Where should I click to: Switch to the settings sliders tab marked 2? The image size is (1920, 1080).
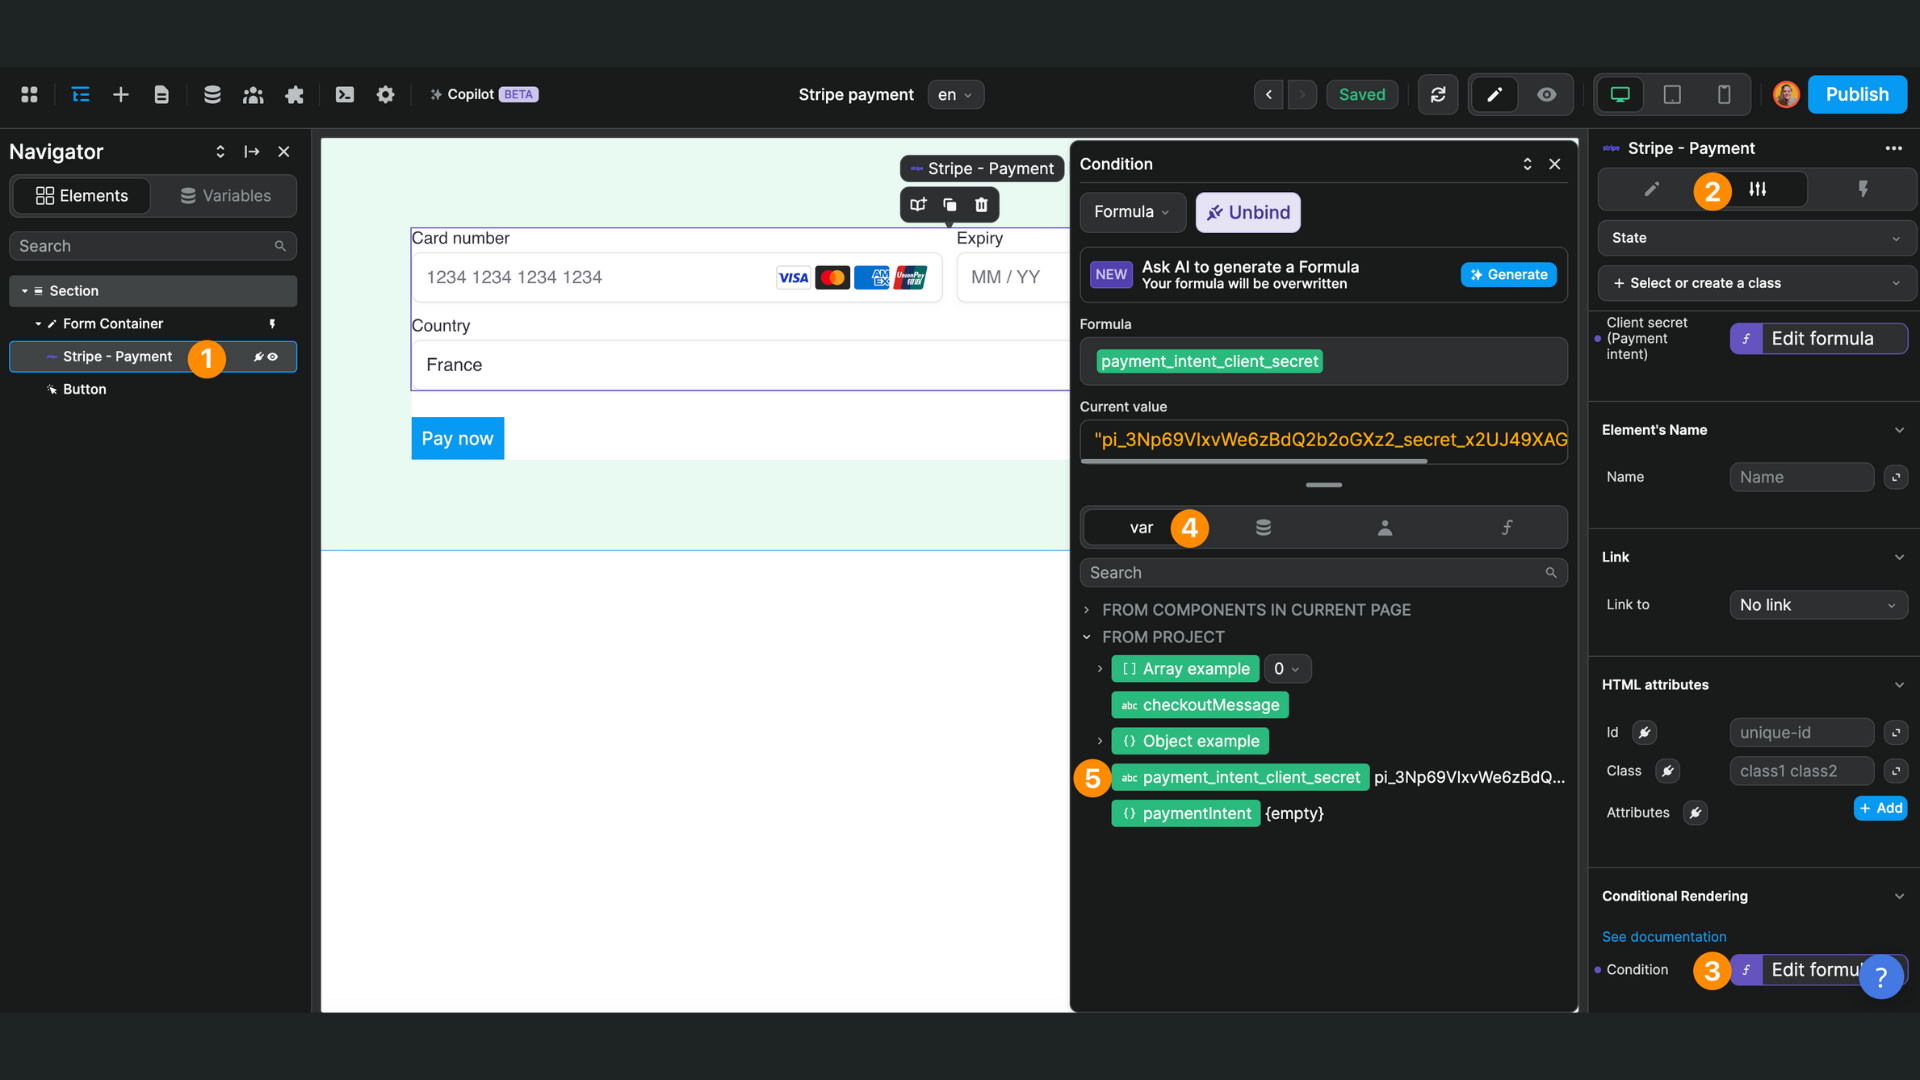[1758, 189]
